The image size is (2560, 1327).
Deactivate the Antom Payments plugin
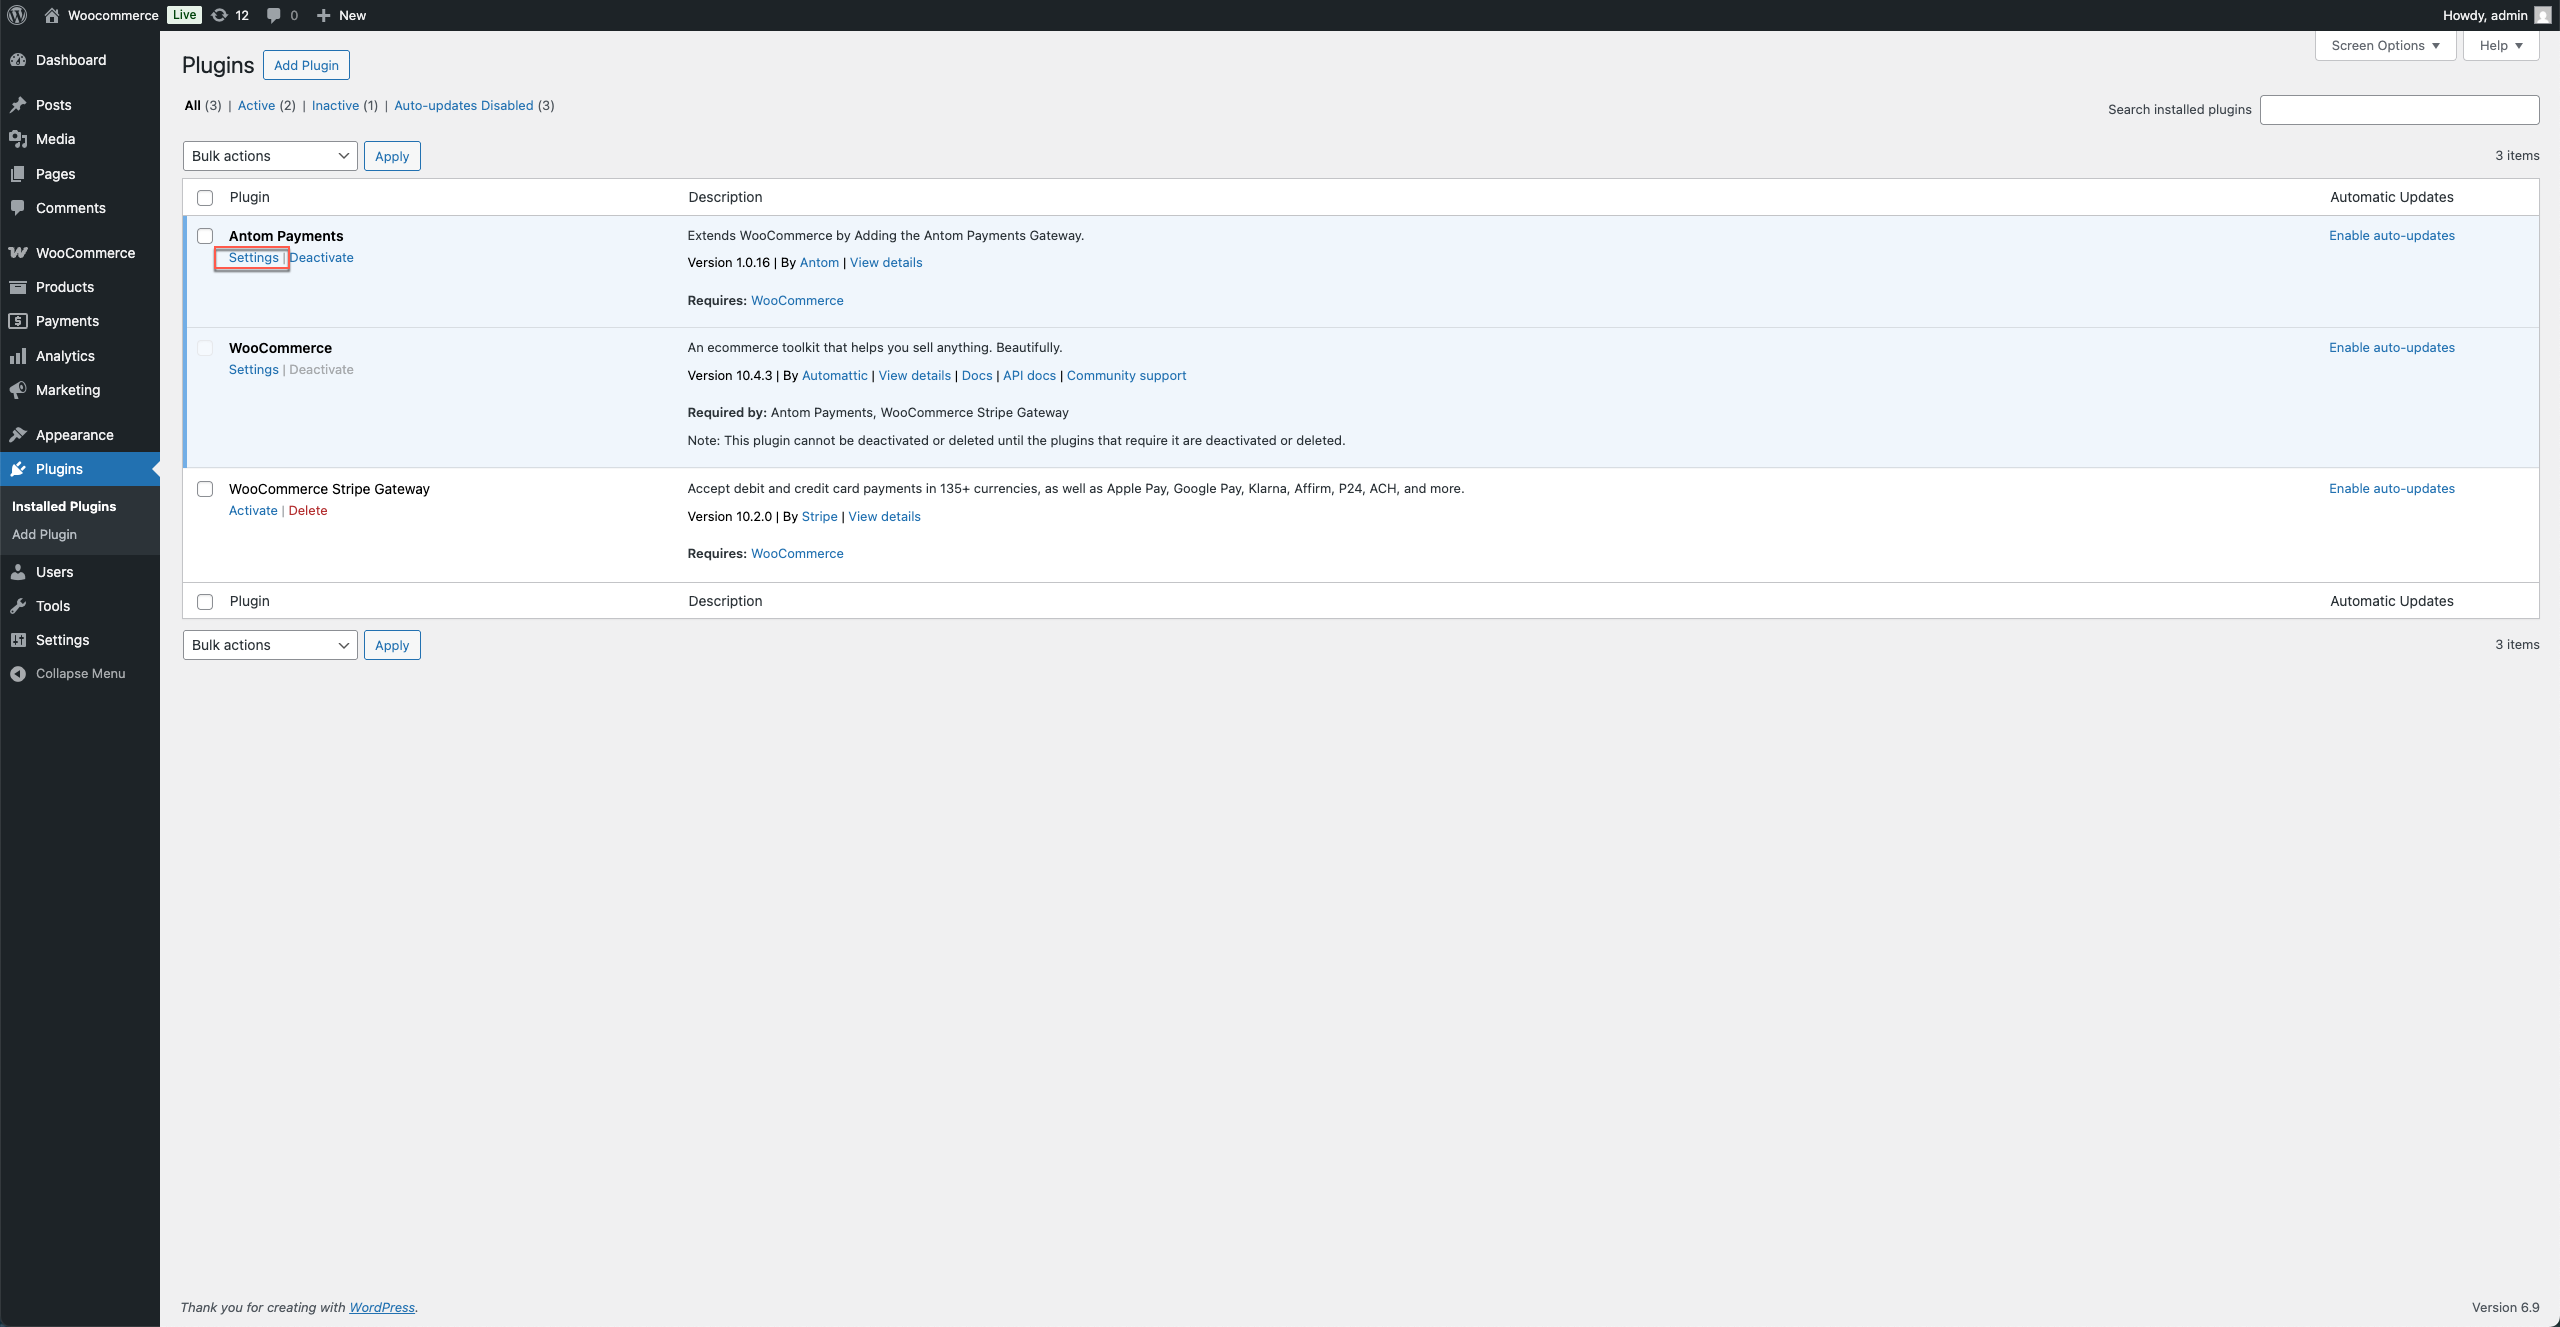tap(321, 258)
